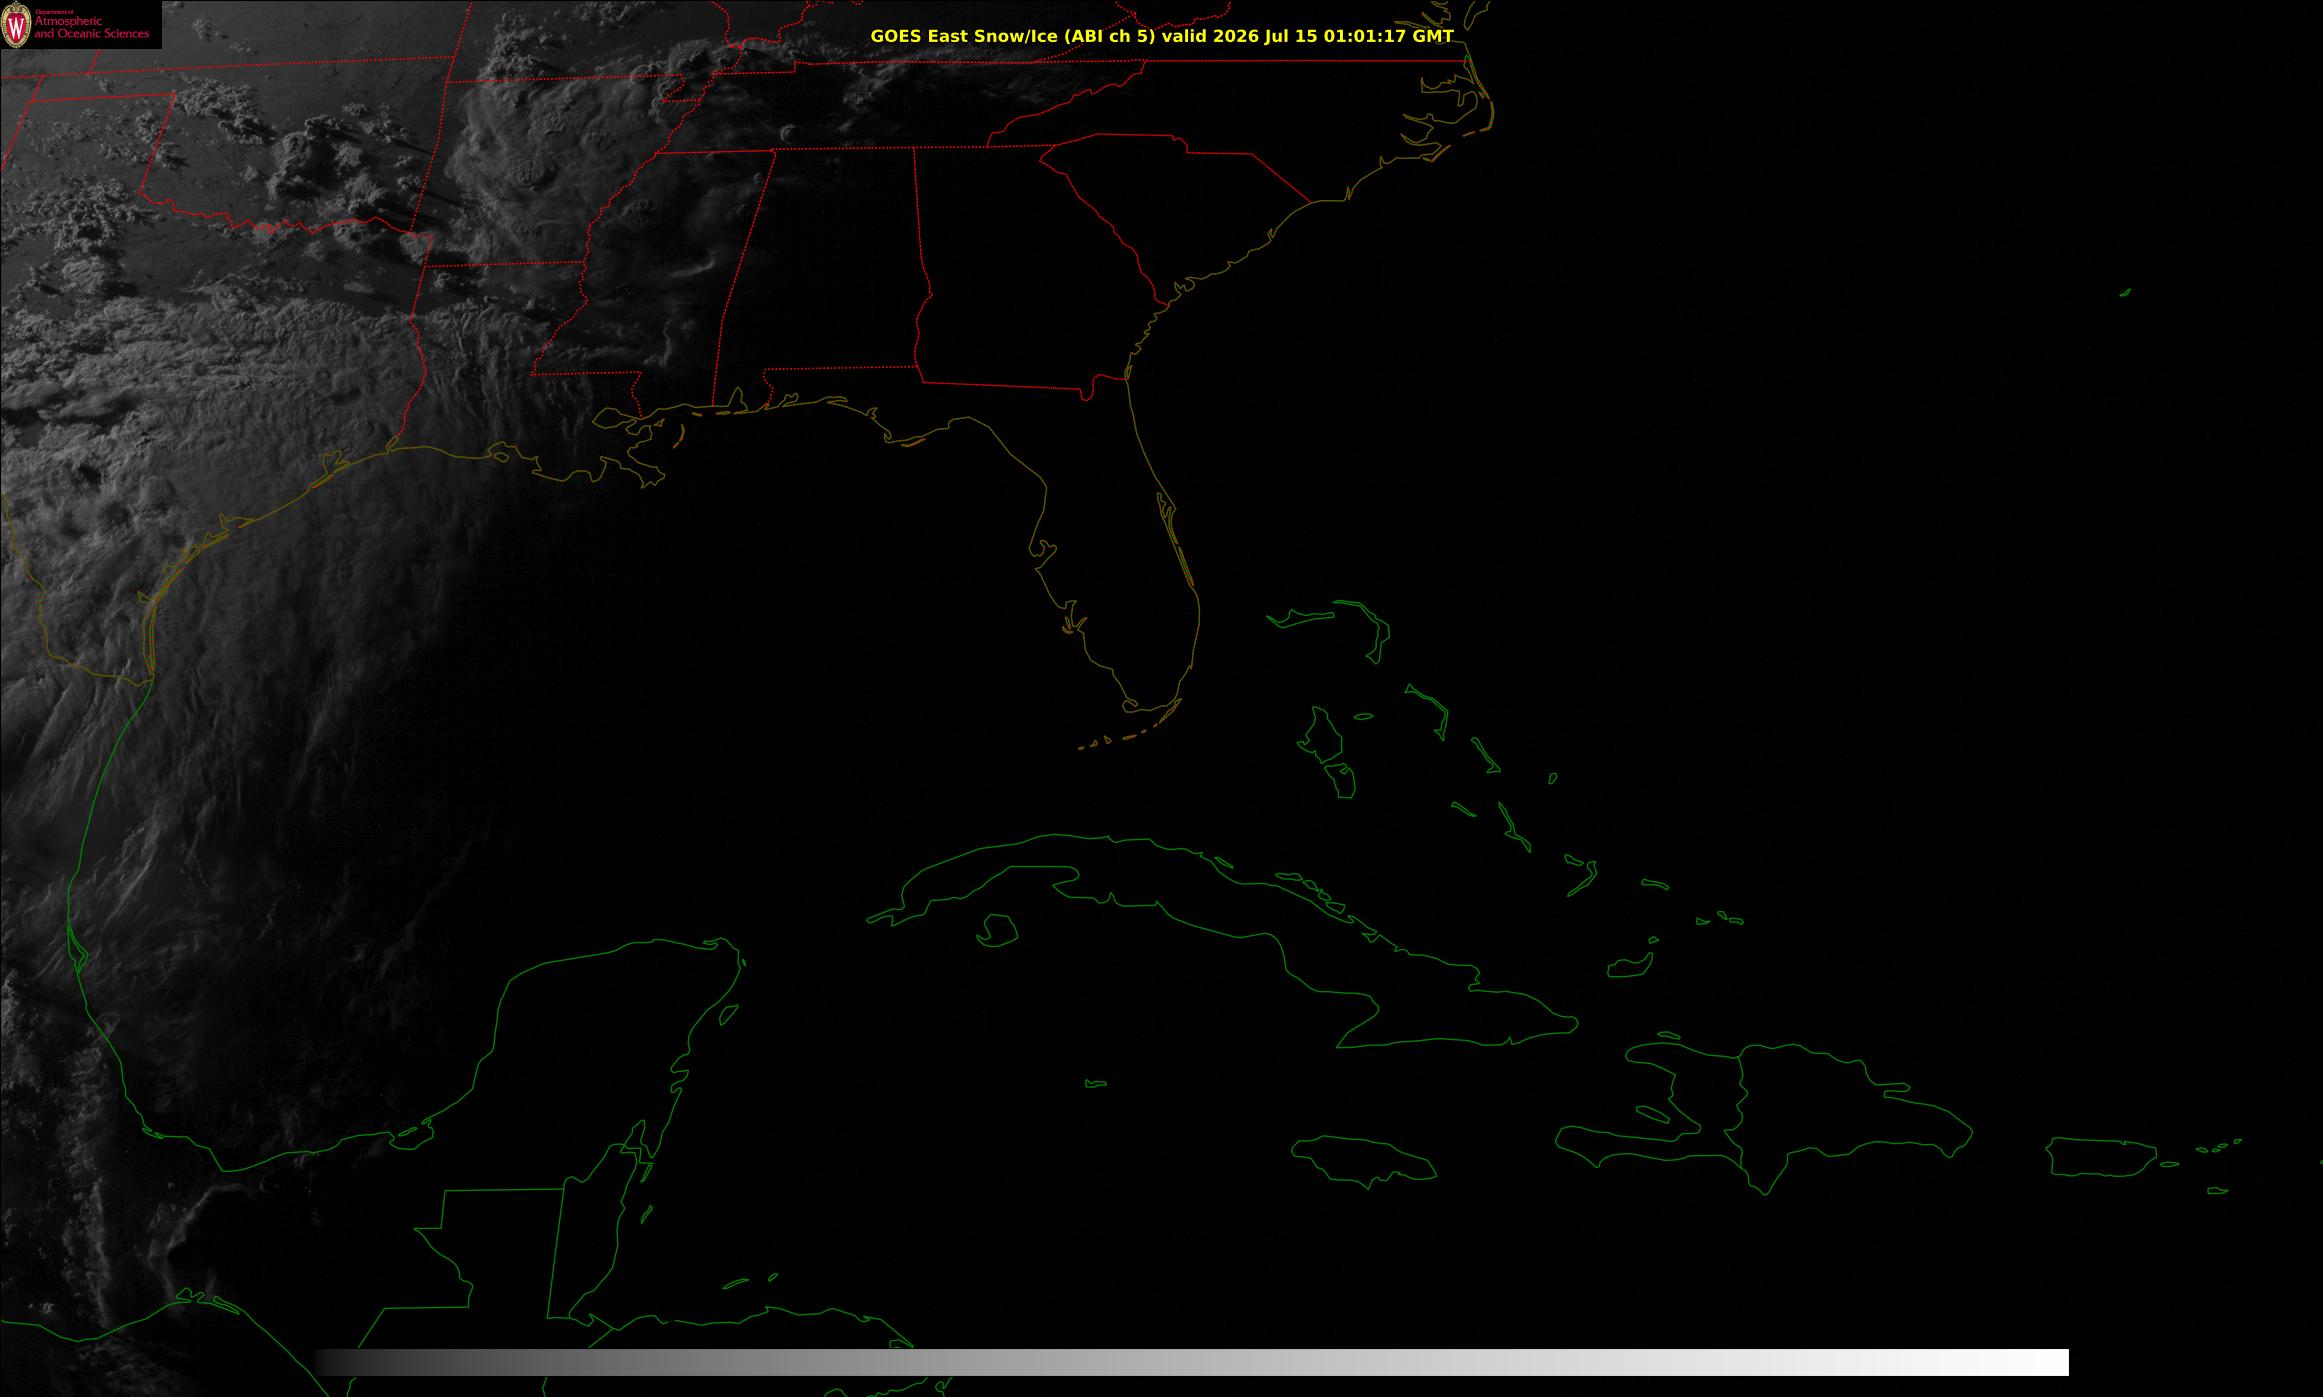Click the GOES East Snow/Ice timestamp title
This screenshot has height=1397, width=2323.
click(1161, 36)
